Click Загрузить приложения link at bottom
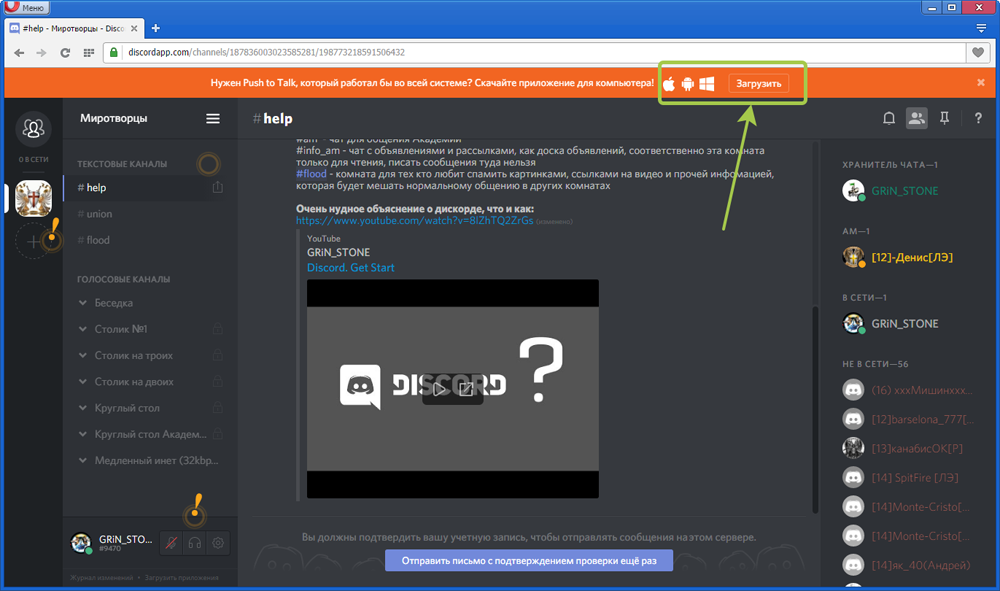The height and width of the screenshot is (591, 1000). 182,578
